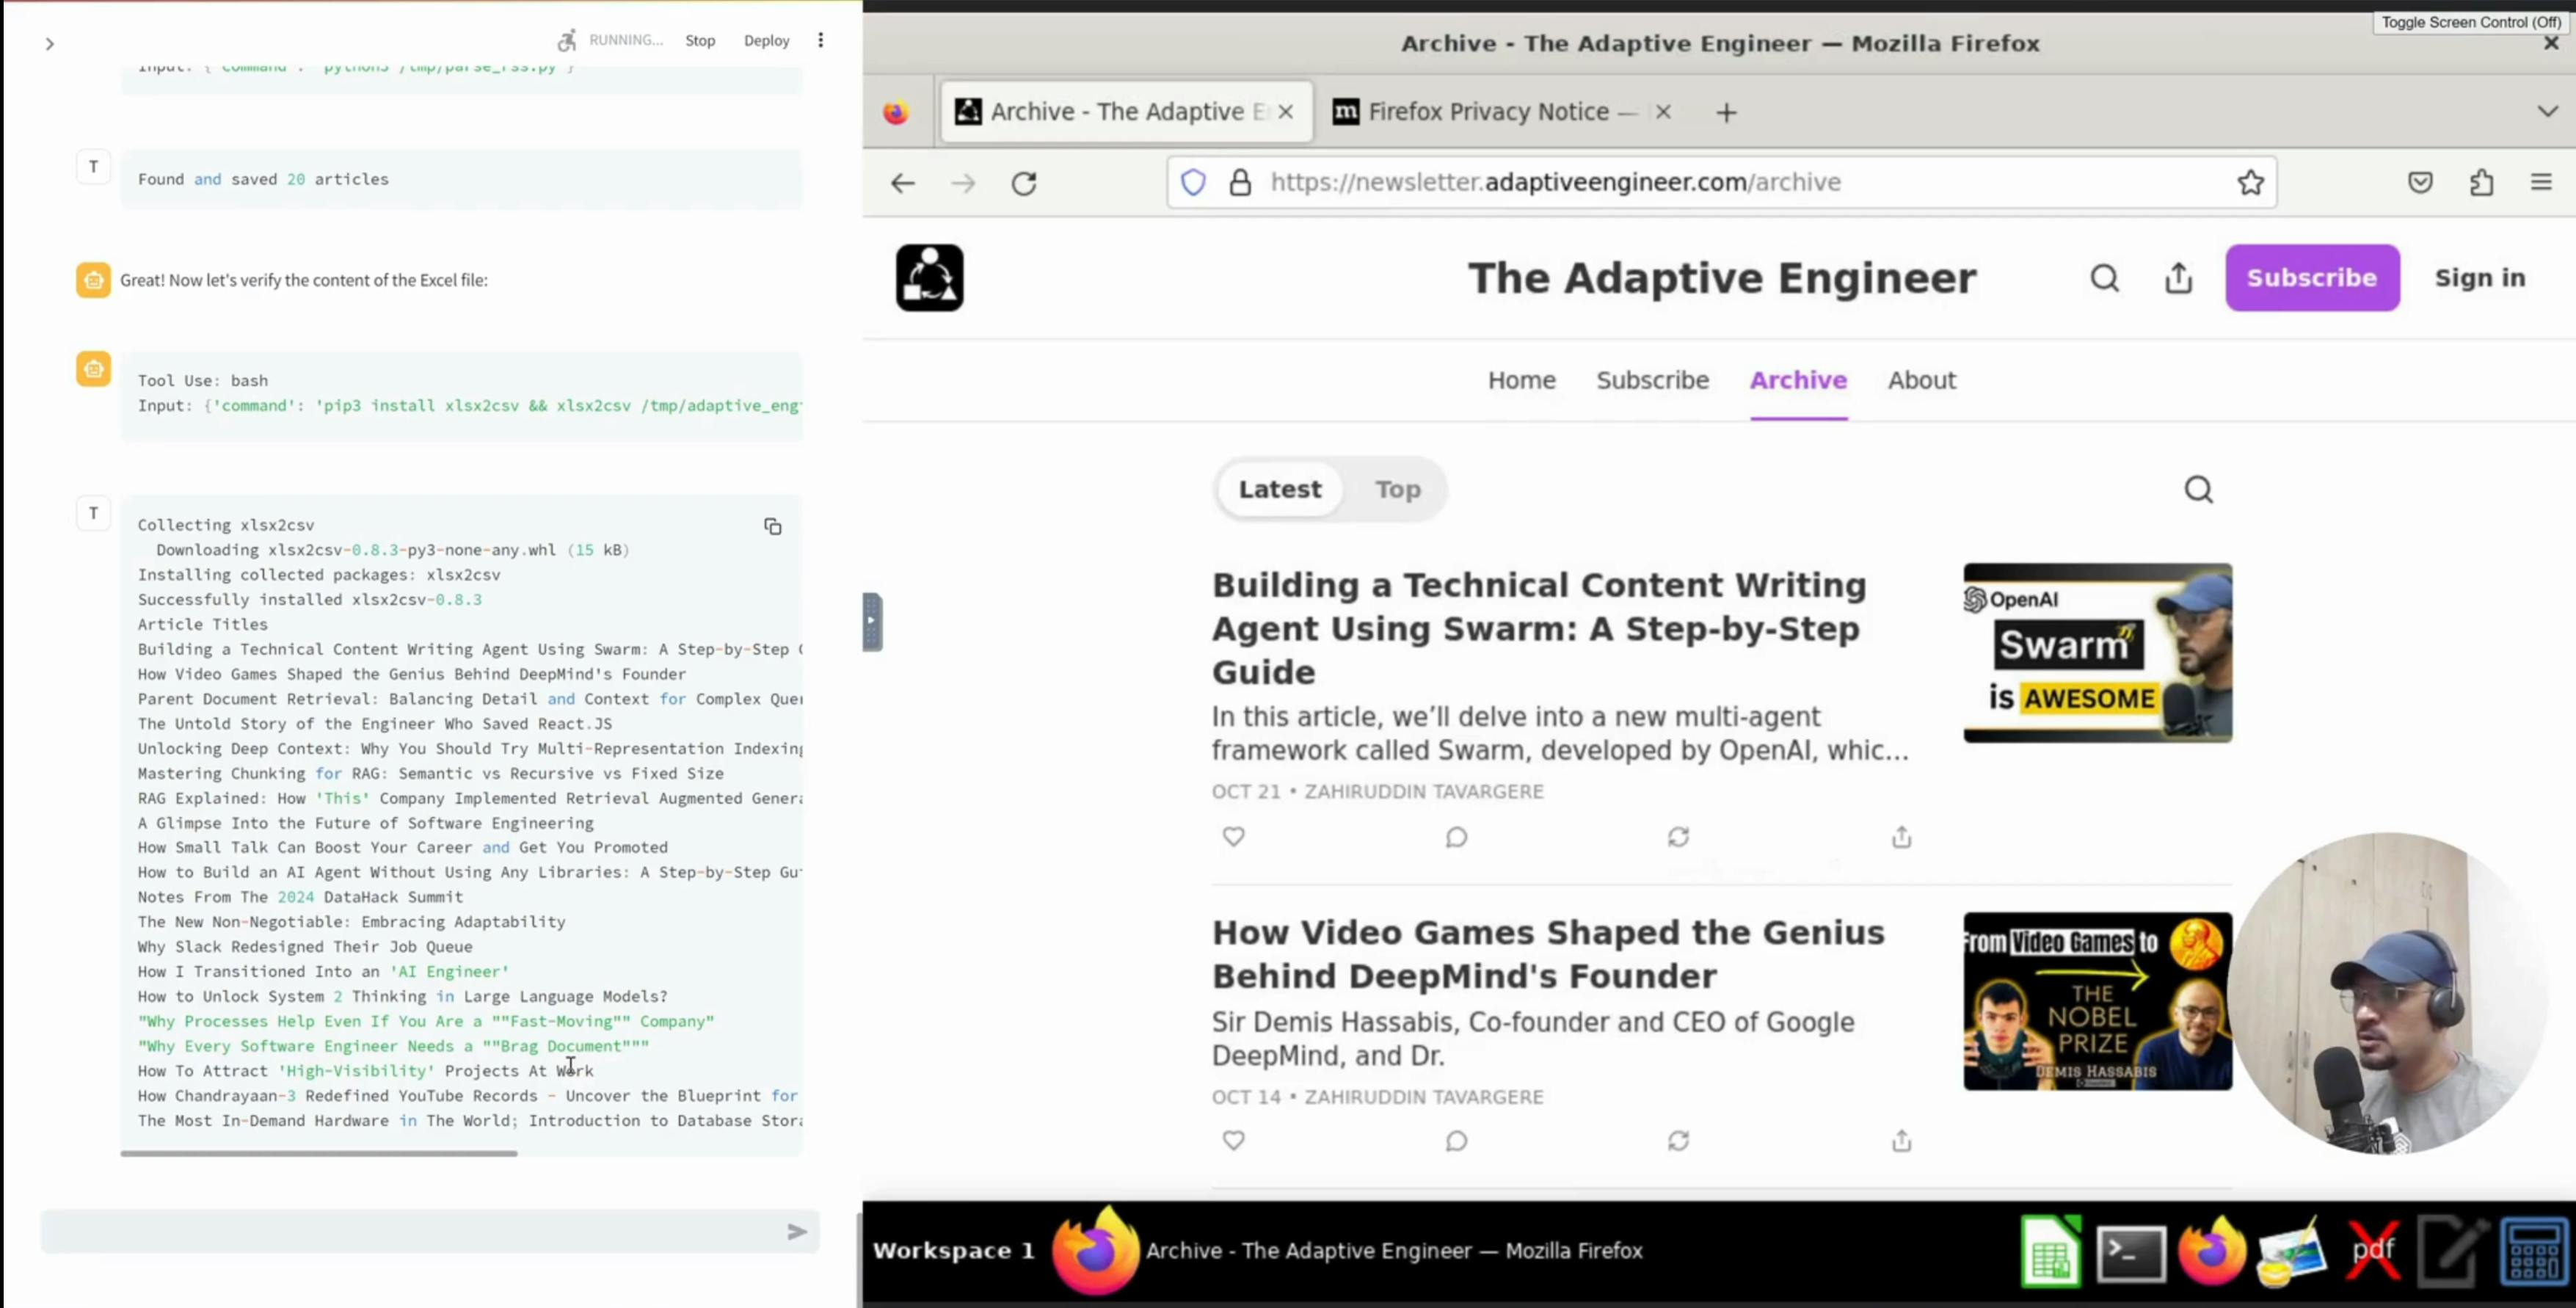
Task: Click purple Subscribe button
Action: pos(2311,277)
